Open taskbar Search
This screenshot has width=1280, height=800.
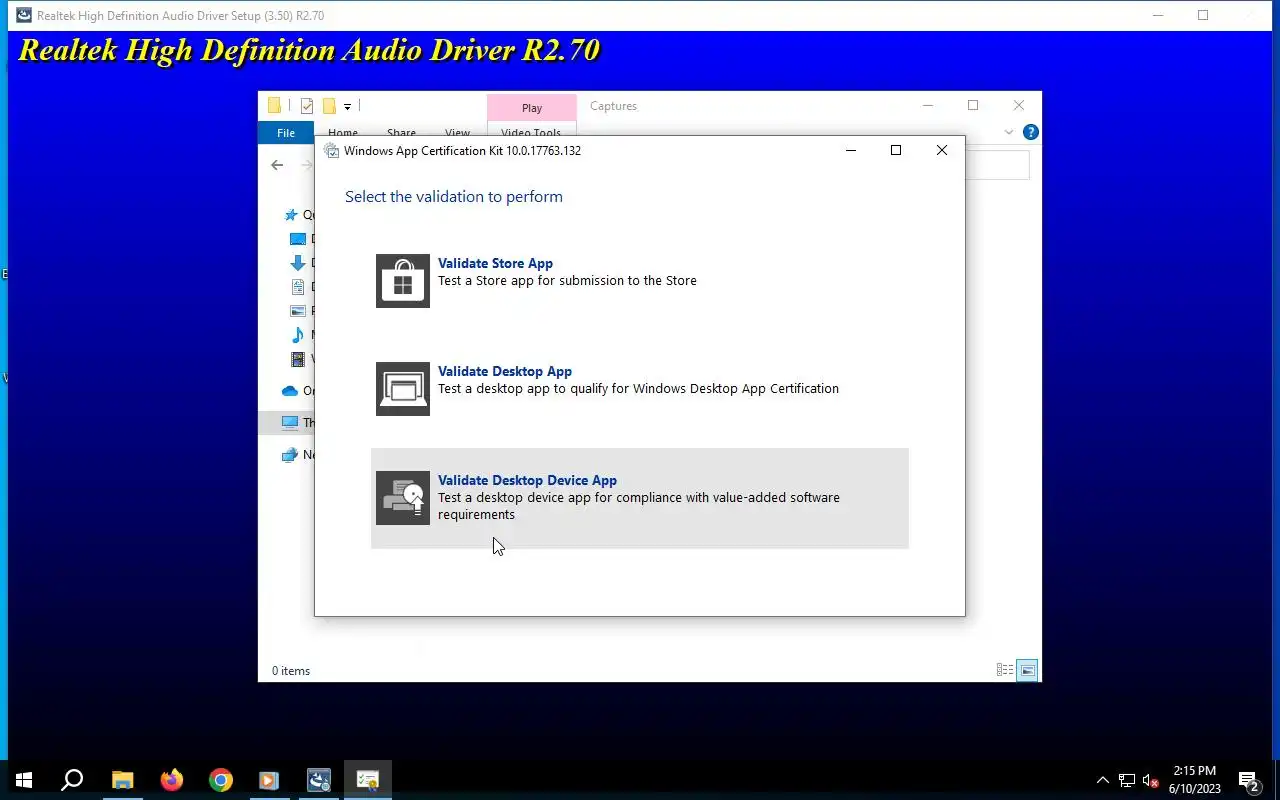(72, 780)
